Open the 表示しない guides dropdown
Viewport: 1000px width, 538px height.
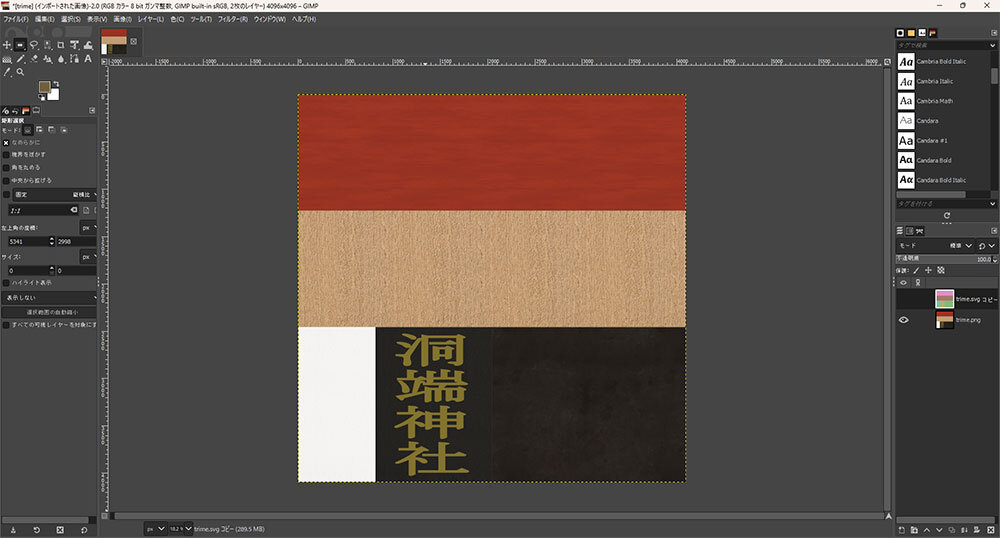point(50,297)
